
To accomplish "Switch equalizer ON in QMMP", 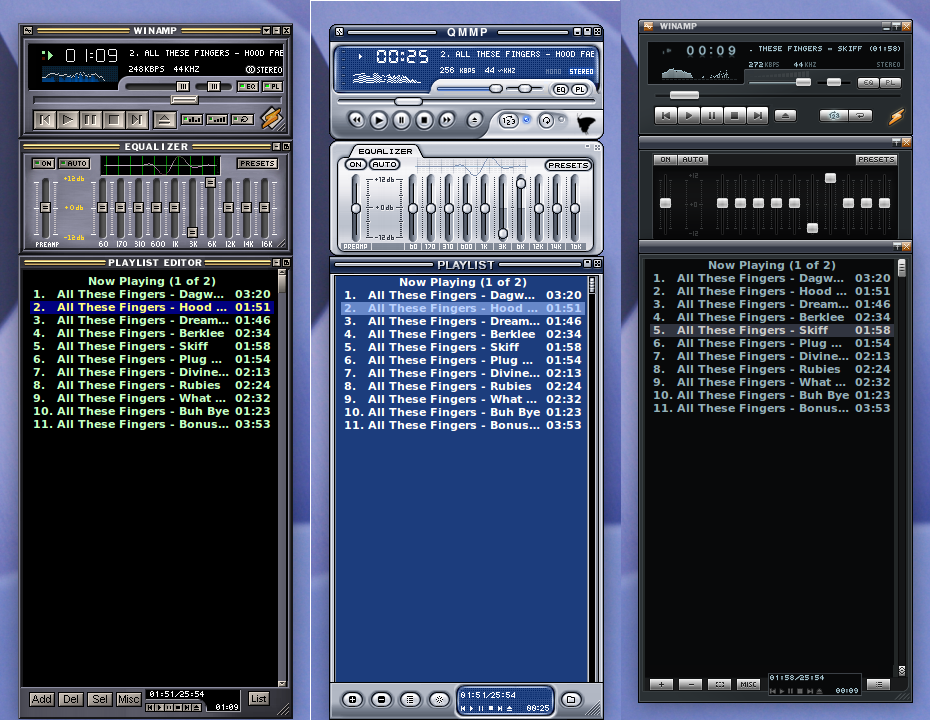I will tap(355, 165).
